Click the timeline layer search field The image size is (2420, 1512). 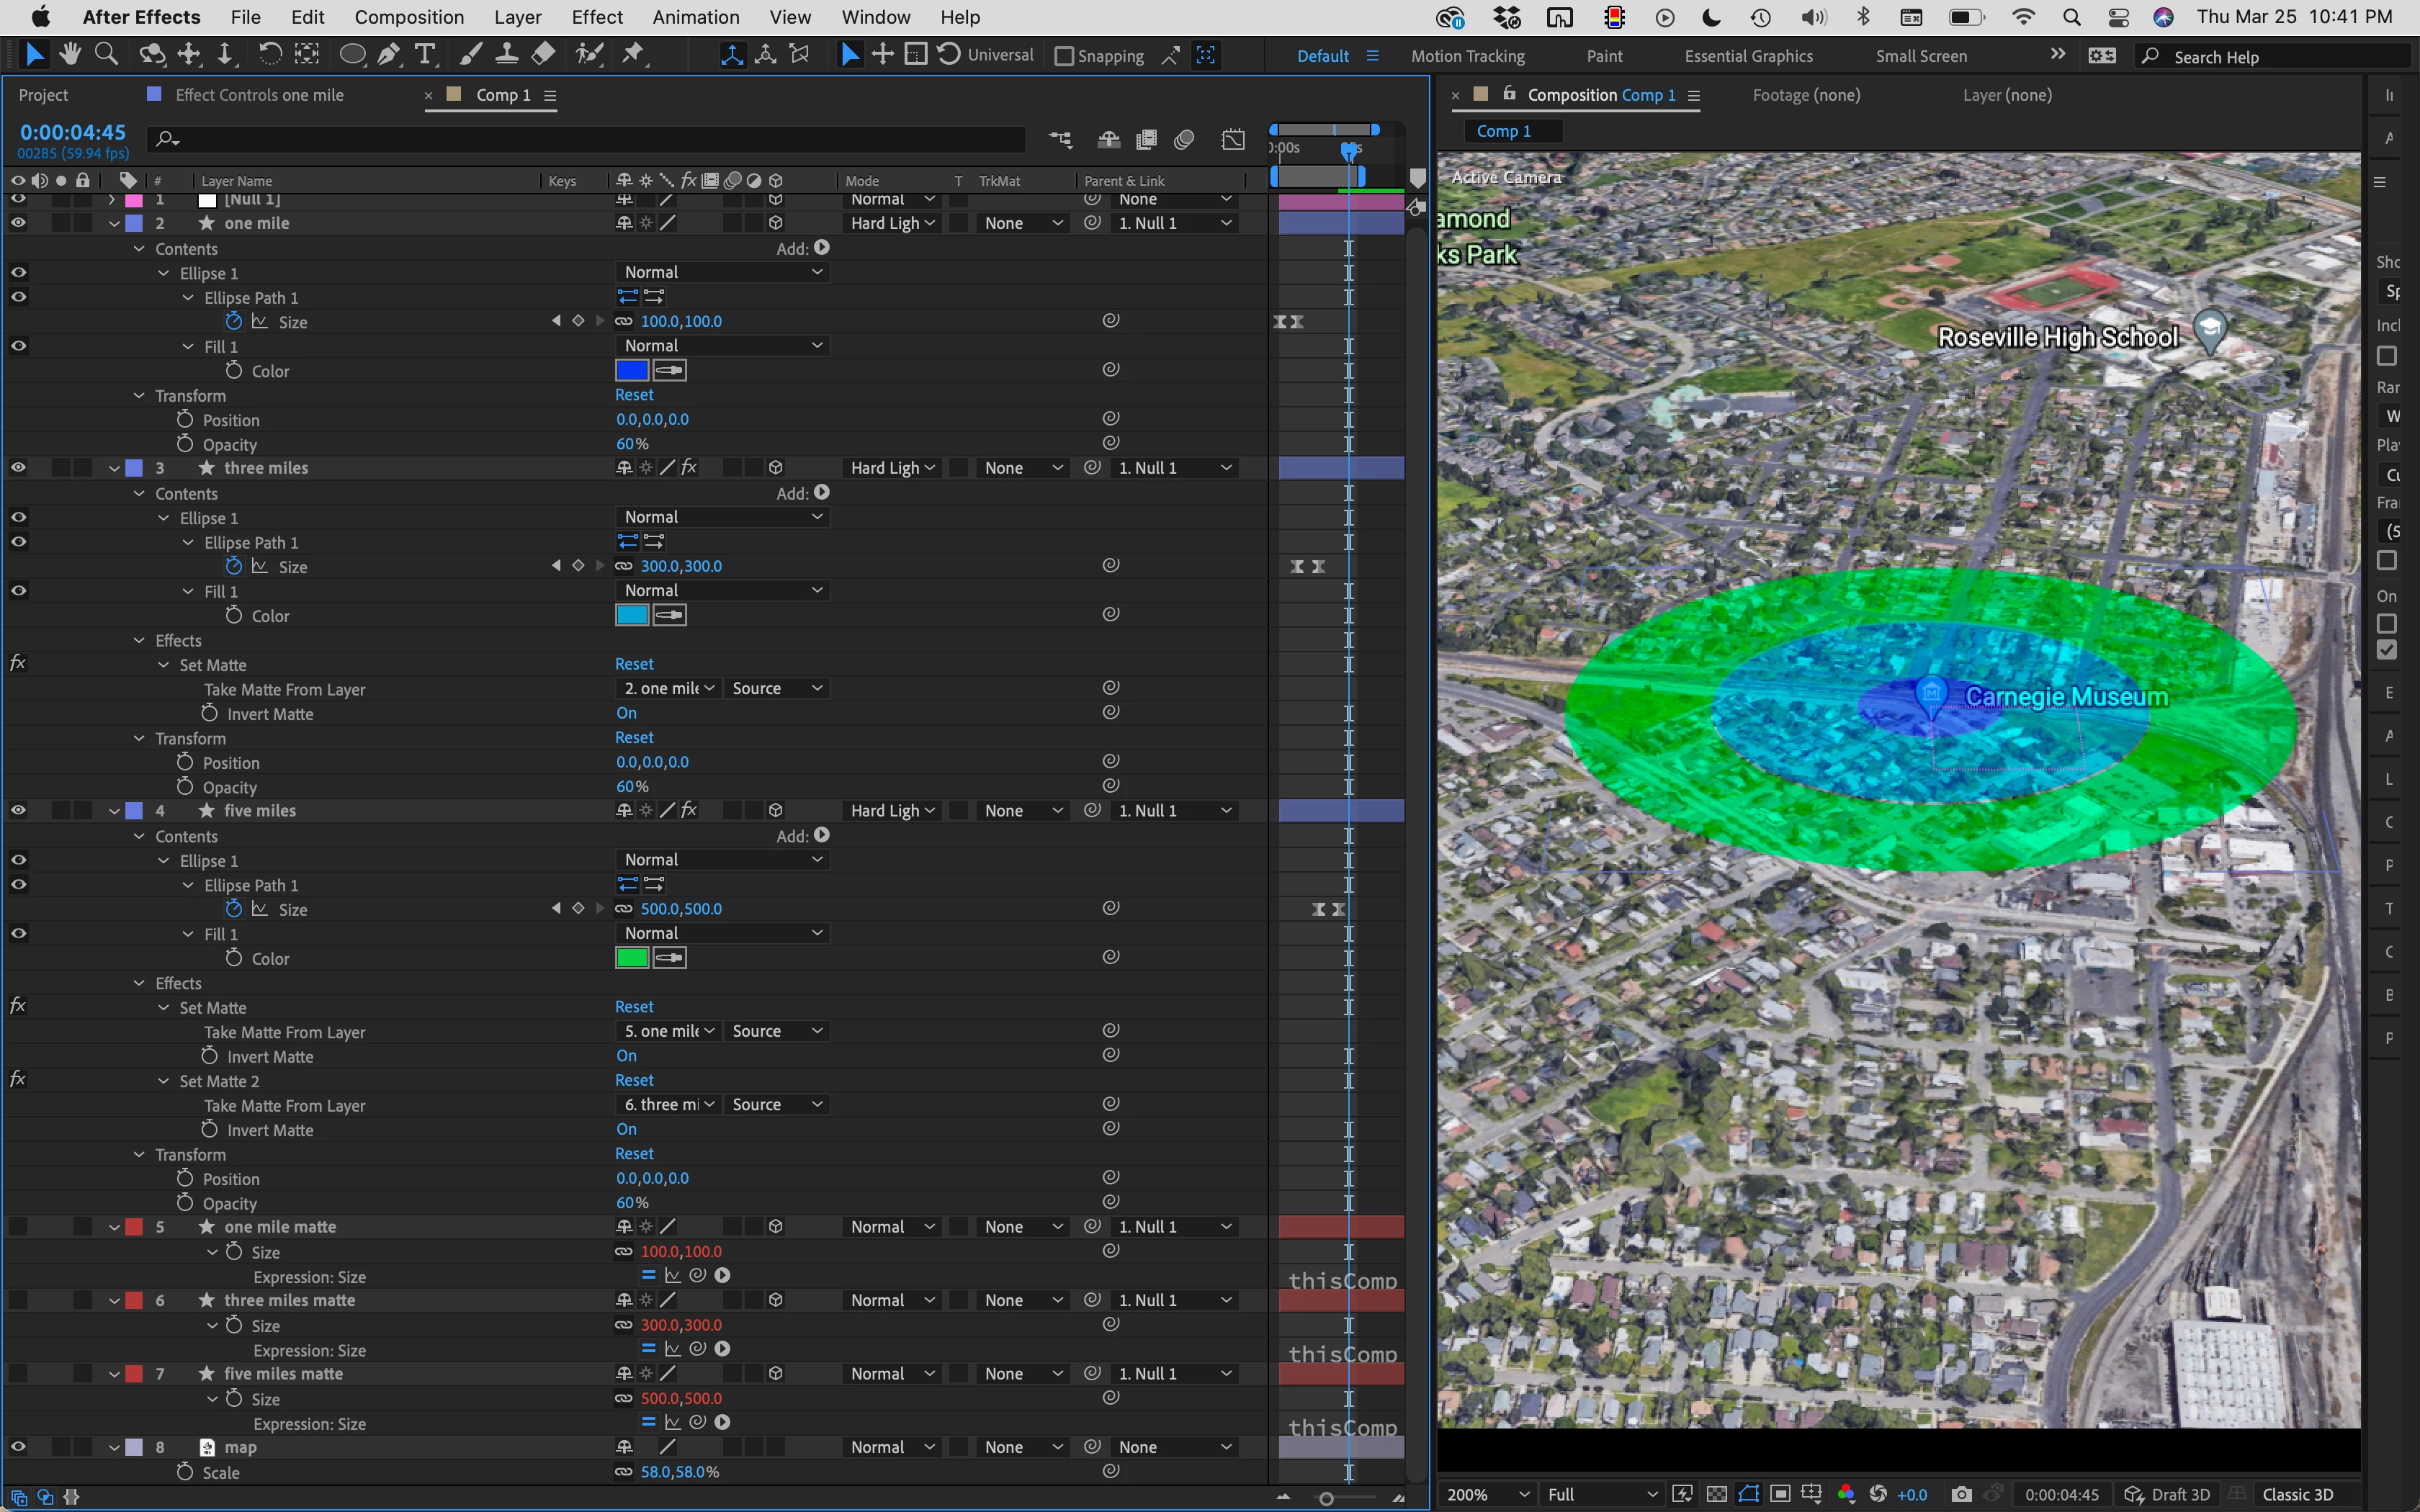tap(590, 139)
